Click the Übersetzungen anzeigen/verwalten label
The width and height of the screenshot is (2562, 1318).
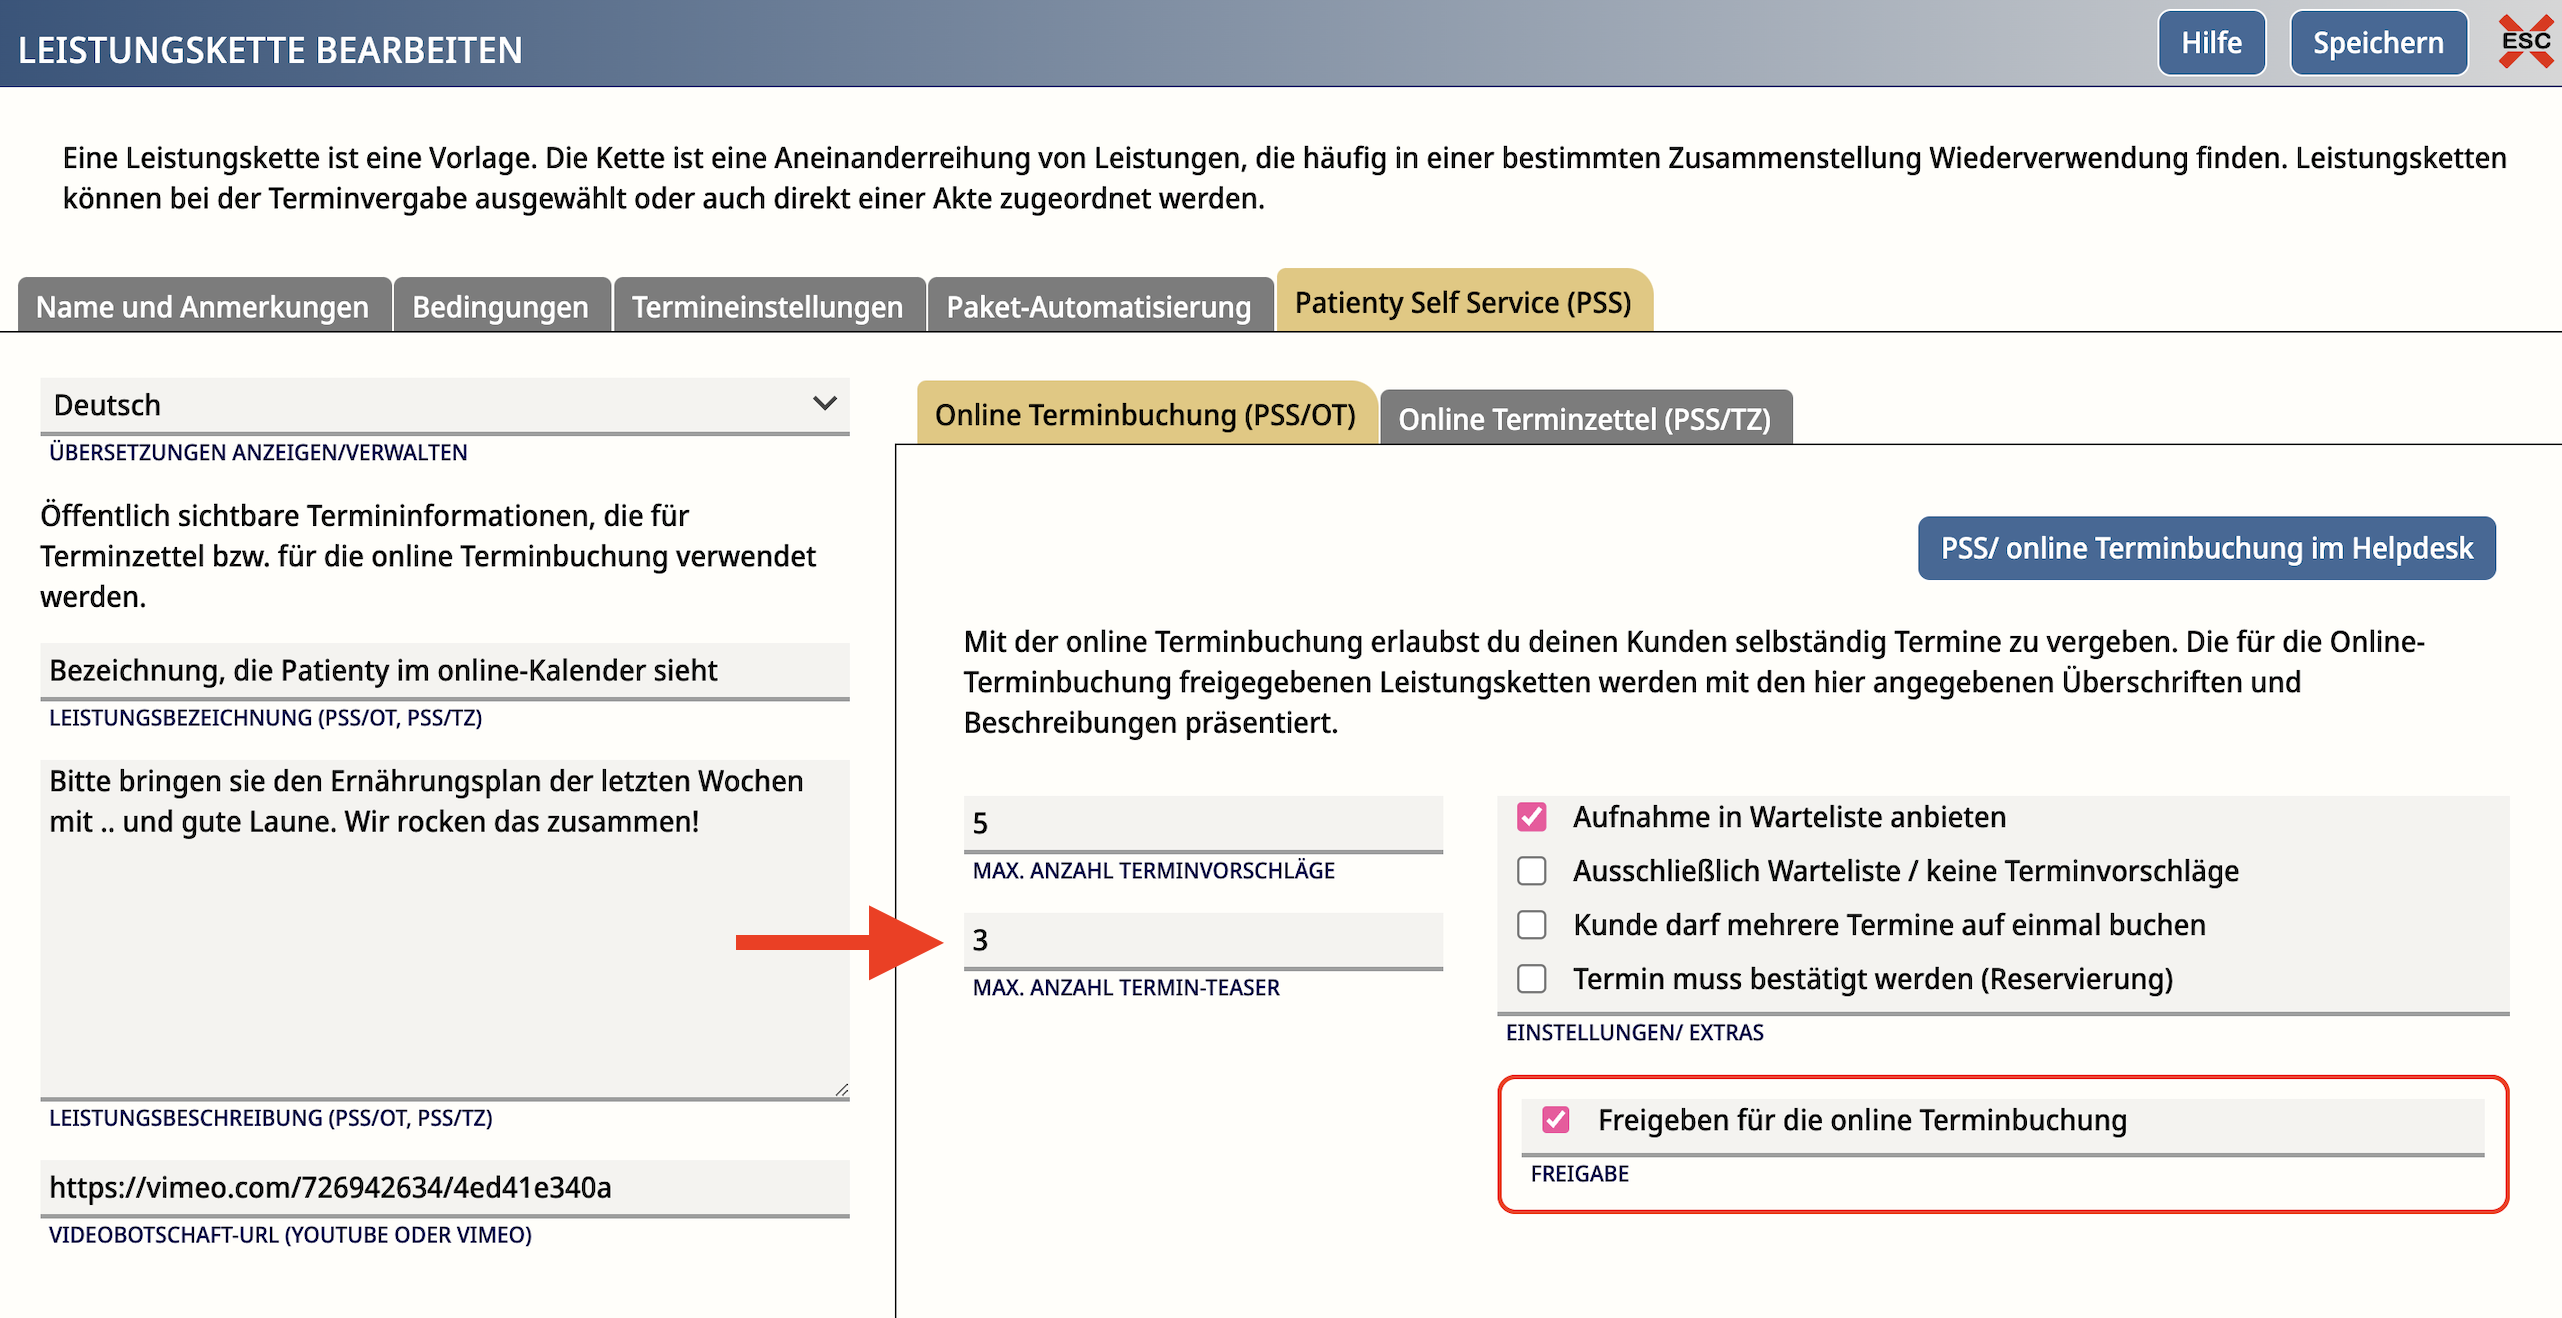pyautogui.click(x=258, y=452)
